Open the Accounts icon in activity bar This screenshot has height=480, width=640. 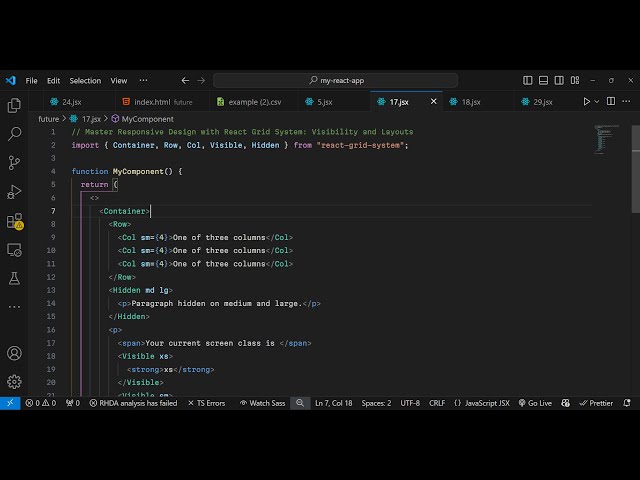tap(14, 353)
